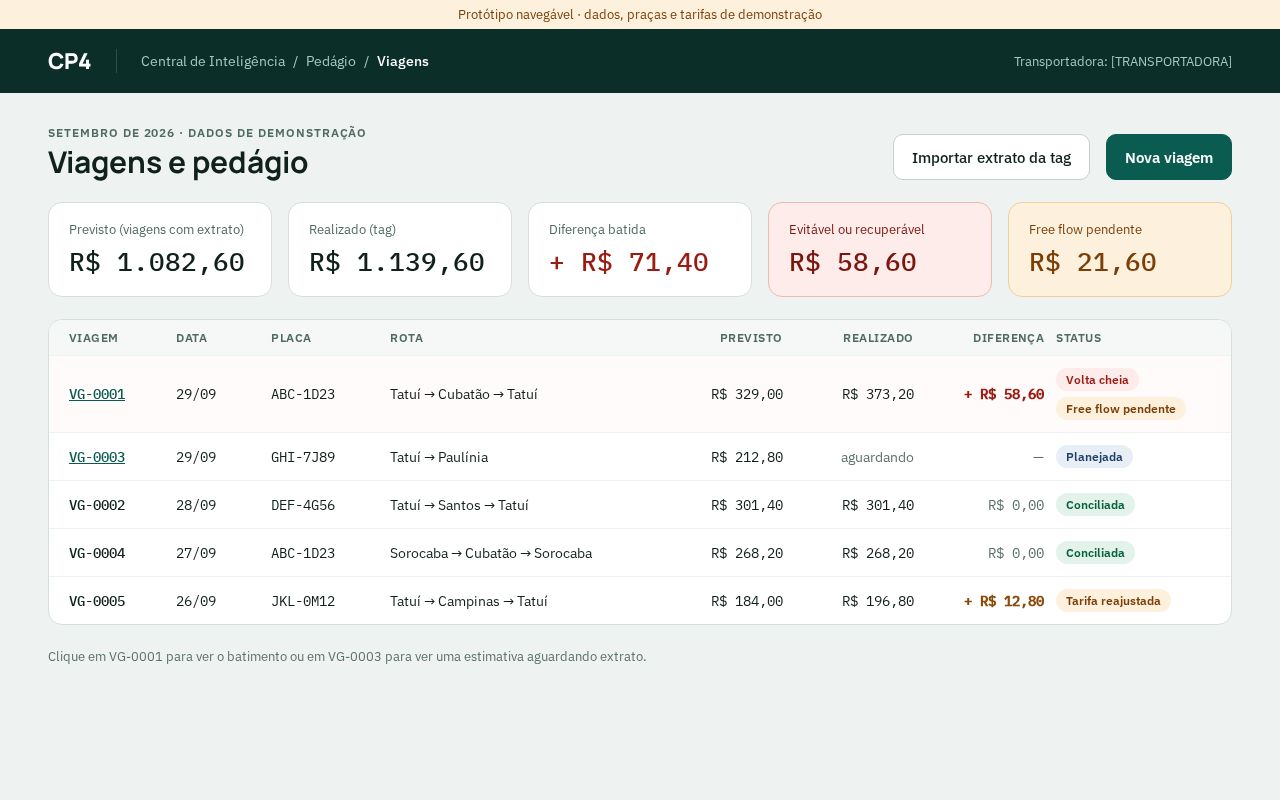Click the Data column header
Viewport: 1280px width, 800px height.
[x=192, y=338]
